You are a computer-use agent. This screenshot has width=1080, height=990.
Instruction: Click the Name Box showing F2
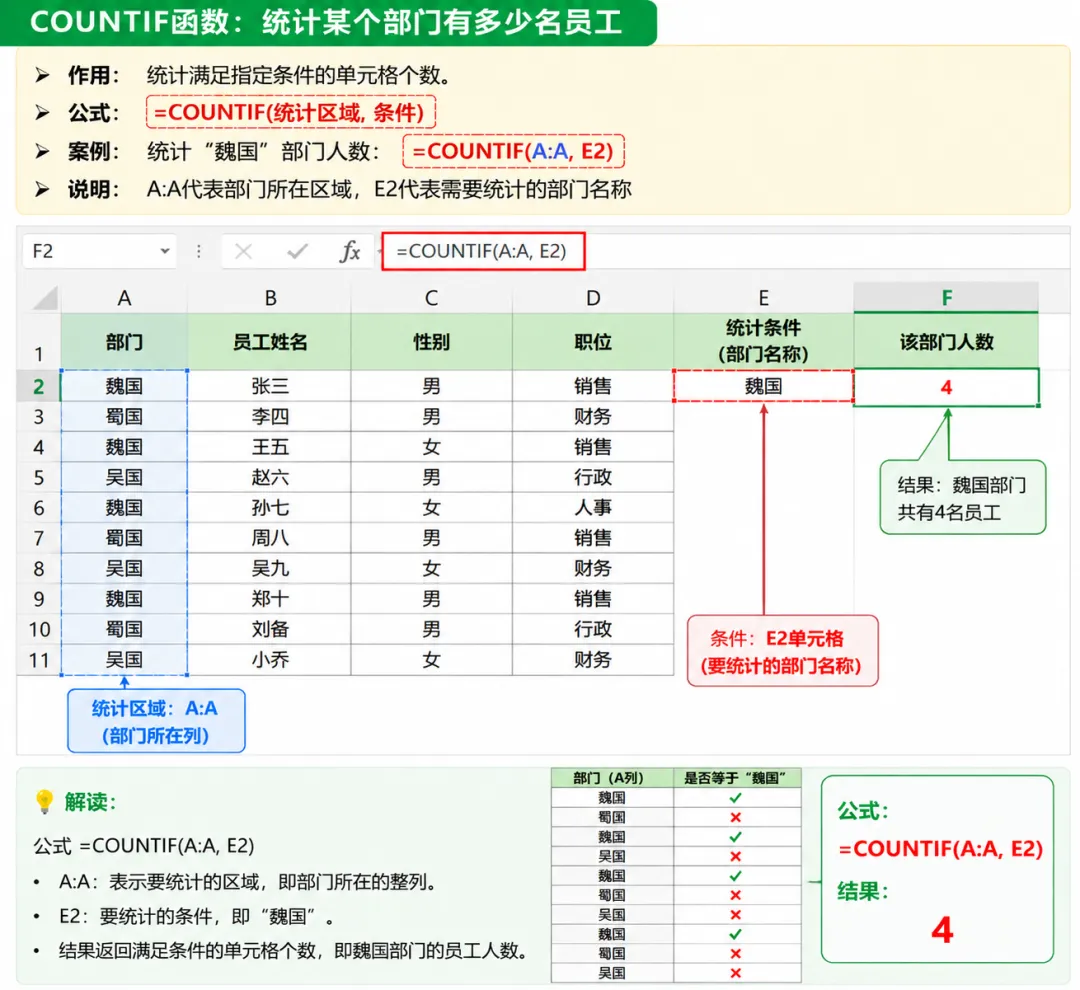99,251
